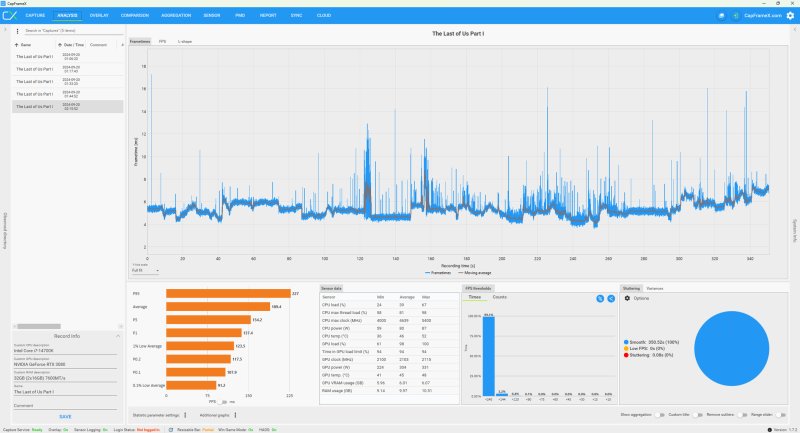The height and width of the screenshot is (433, 800).
Task: Switch to L-shape graph tab
Action: (x=185, y=41)
